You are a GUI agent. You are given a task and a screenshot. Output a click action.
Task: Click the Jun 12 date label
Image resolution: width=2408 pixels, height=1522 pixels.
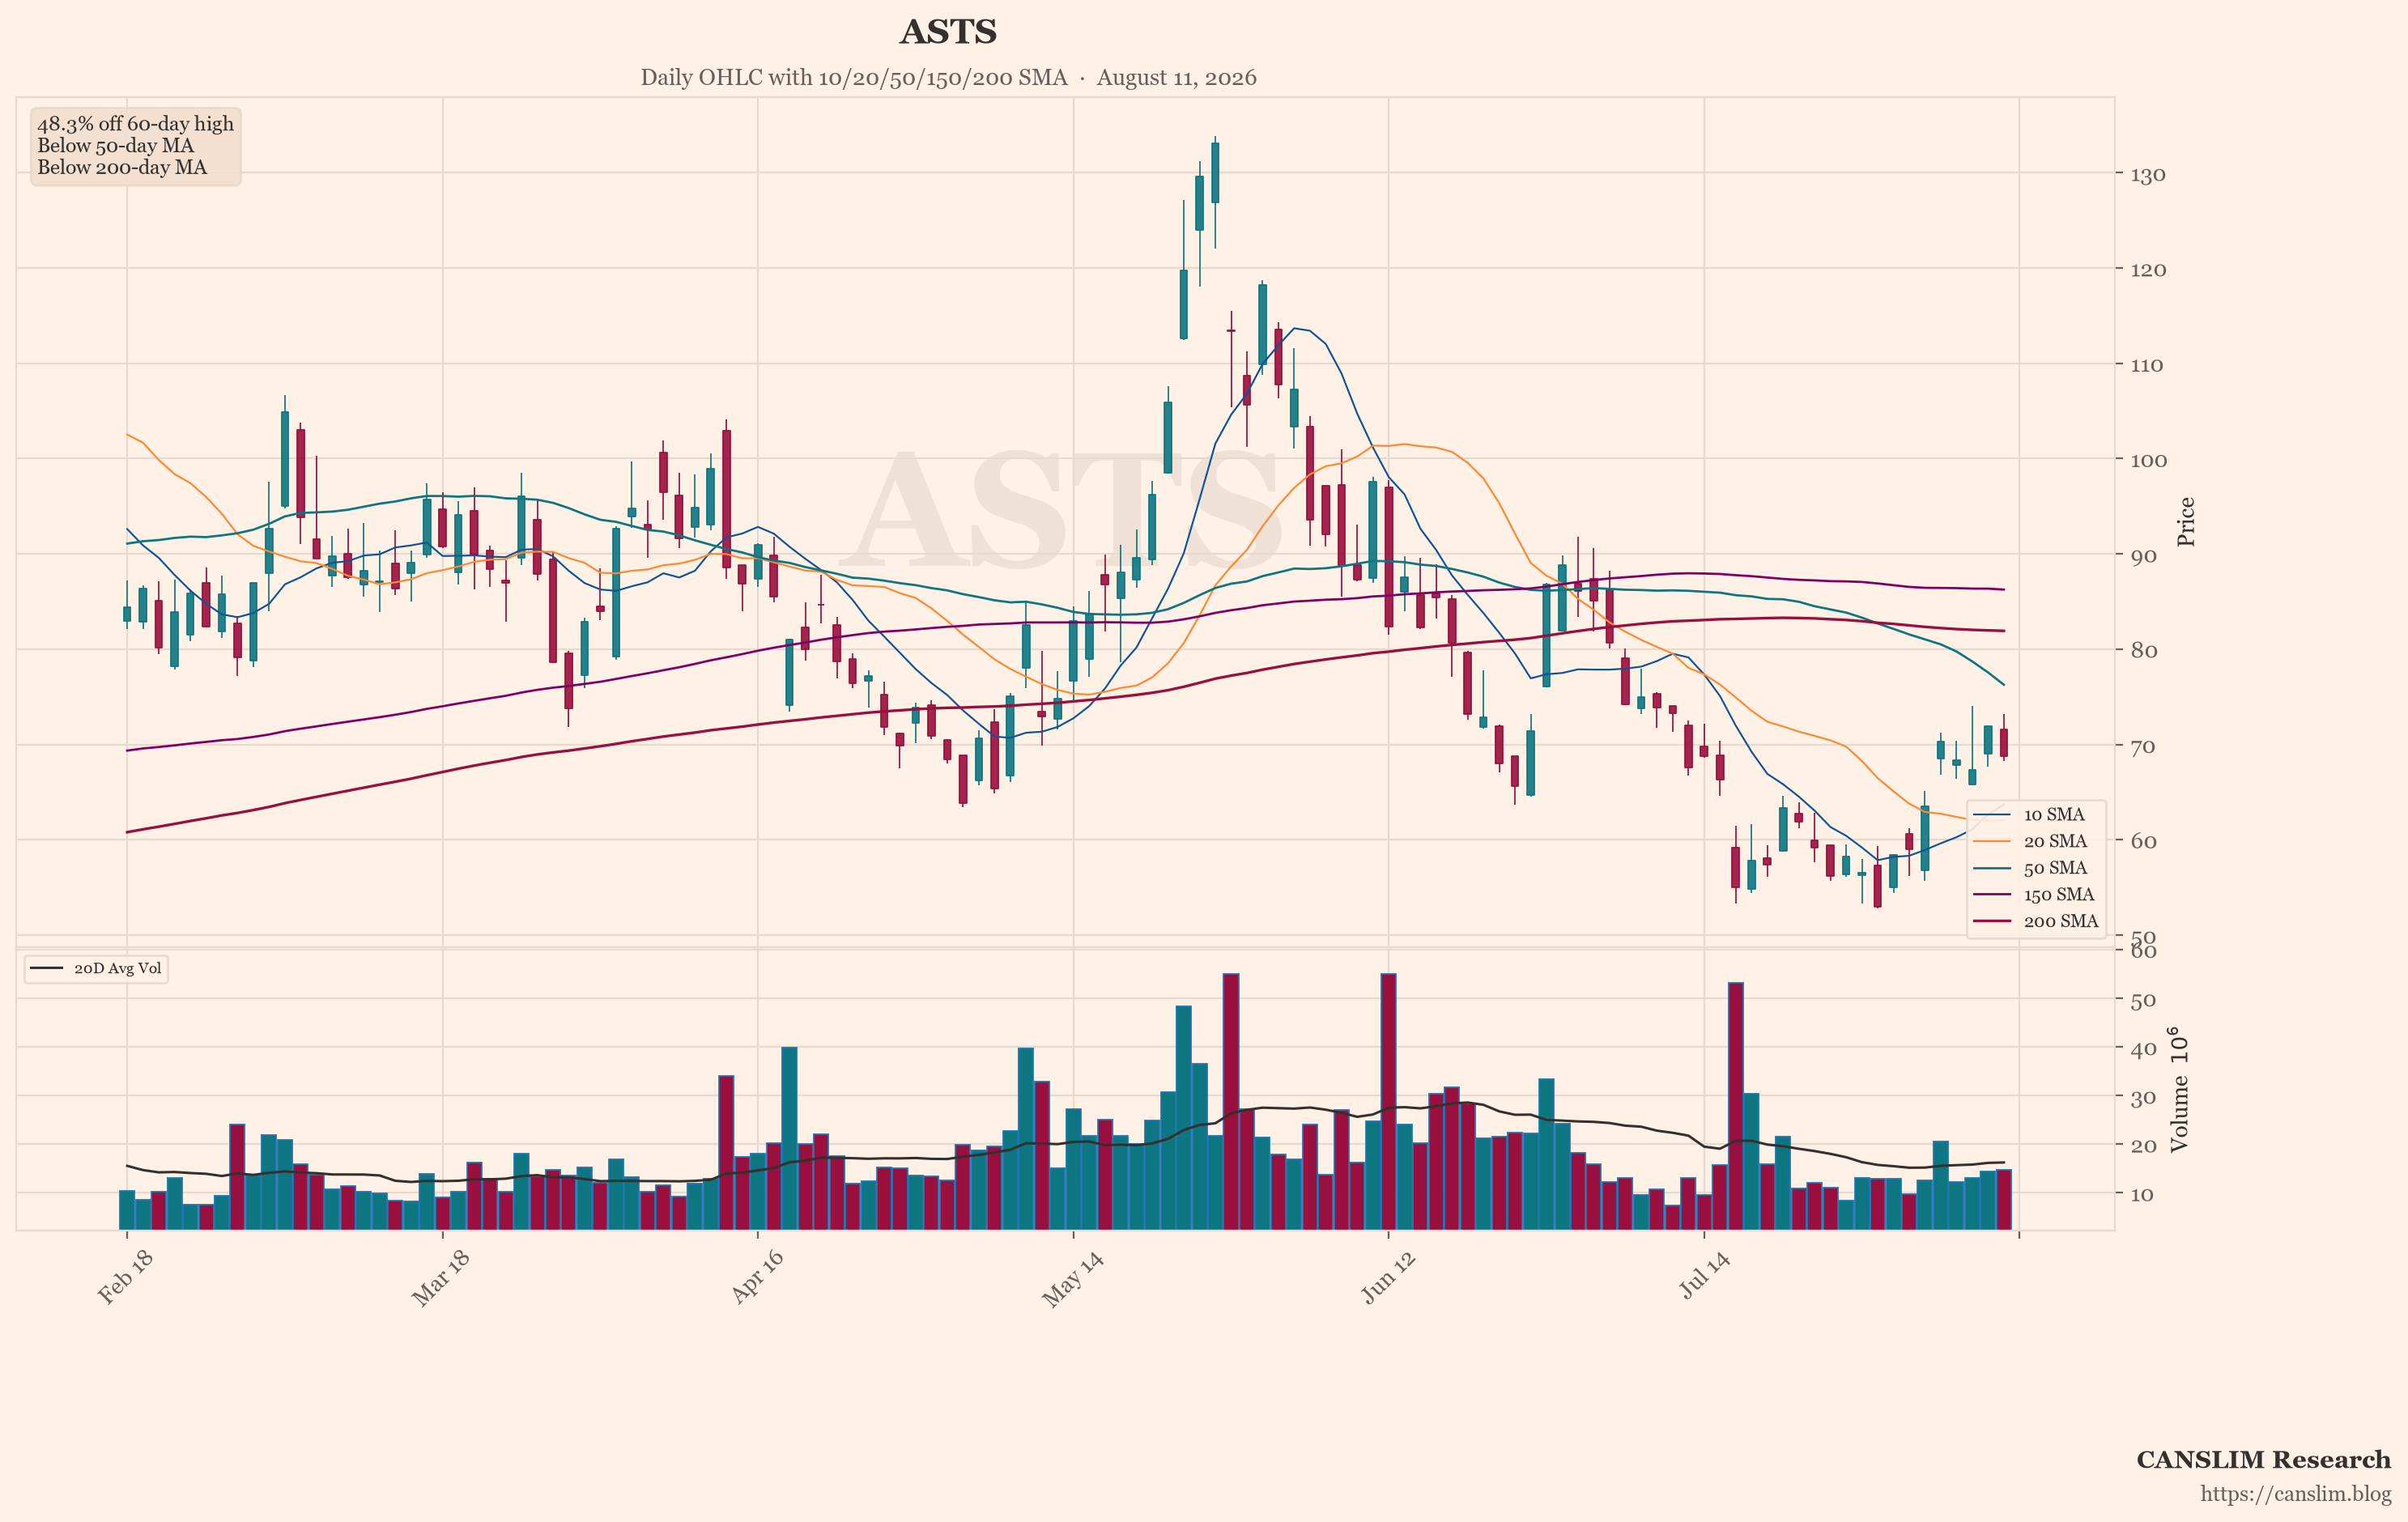point(1389,1277)
